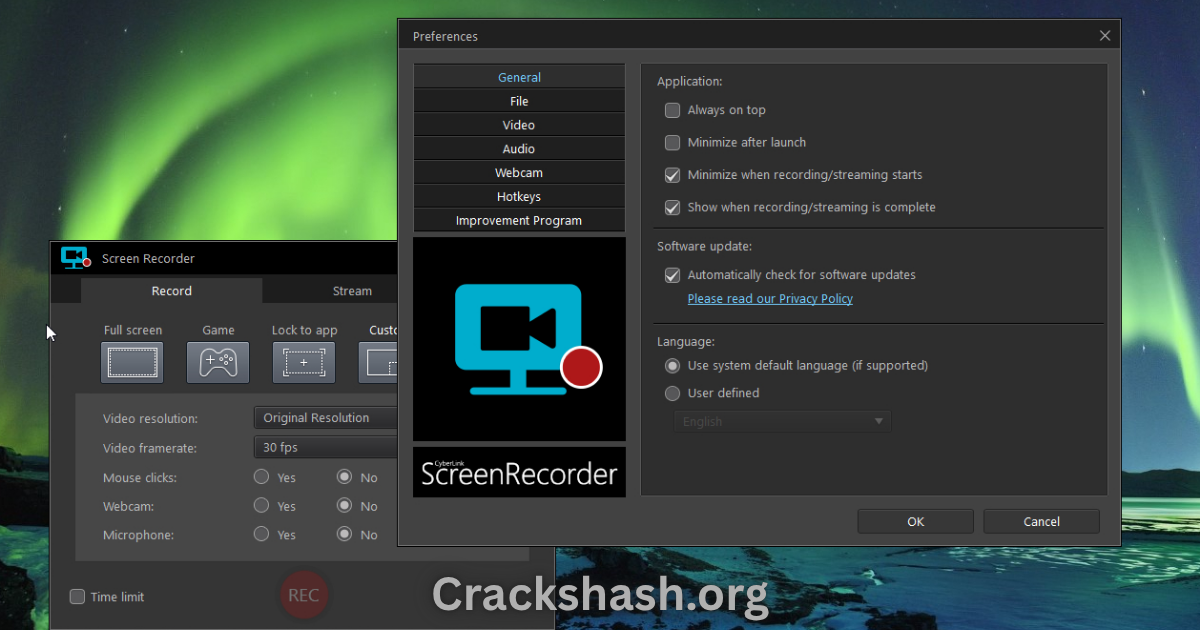
Task: Open the English language dropdown
Action: click(783, 421)
